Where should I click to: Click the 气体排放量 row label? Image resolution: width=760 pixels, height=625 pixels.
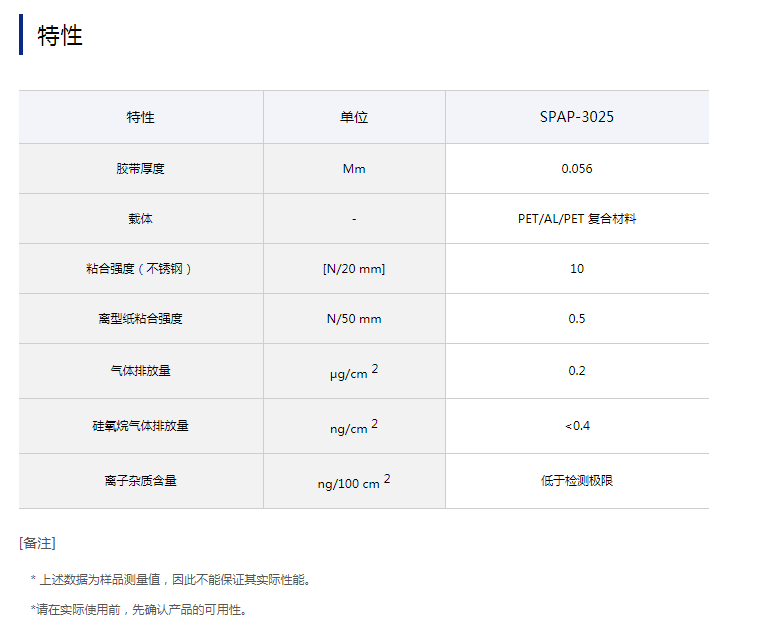click(140, 371)
